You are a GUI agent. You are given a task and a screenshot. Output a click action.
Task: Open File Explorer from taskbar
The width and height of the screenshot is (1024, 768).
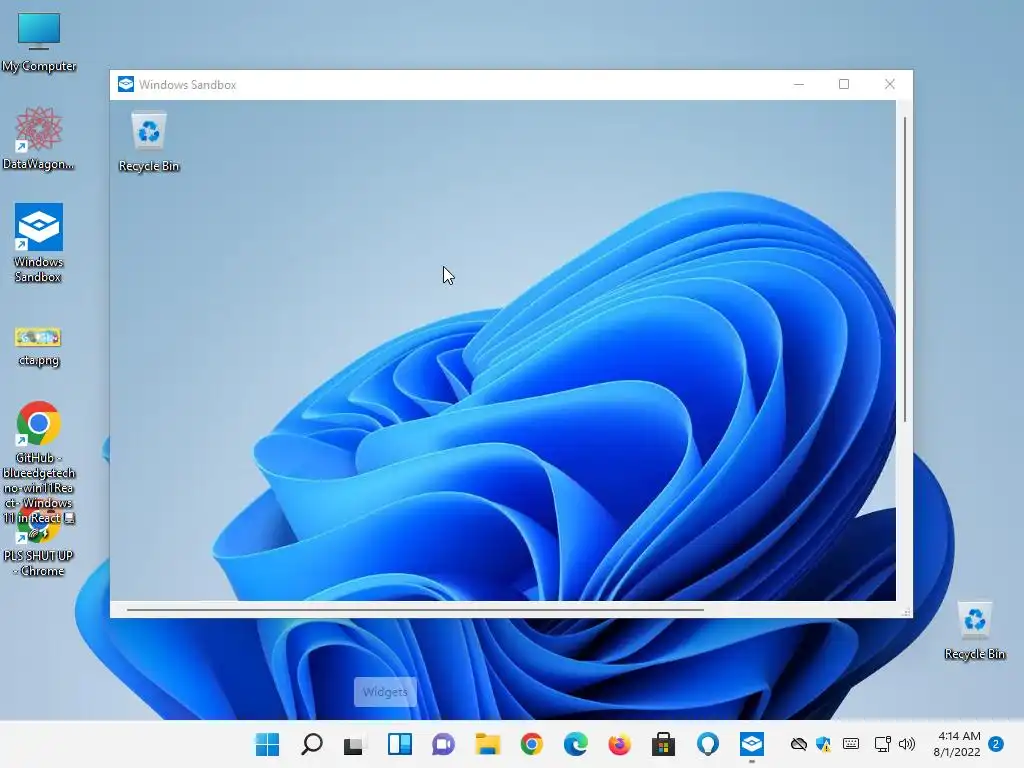click(x=488, y=744)
